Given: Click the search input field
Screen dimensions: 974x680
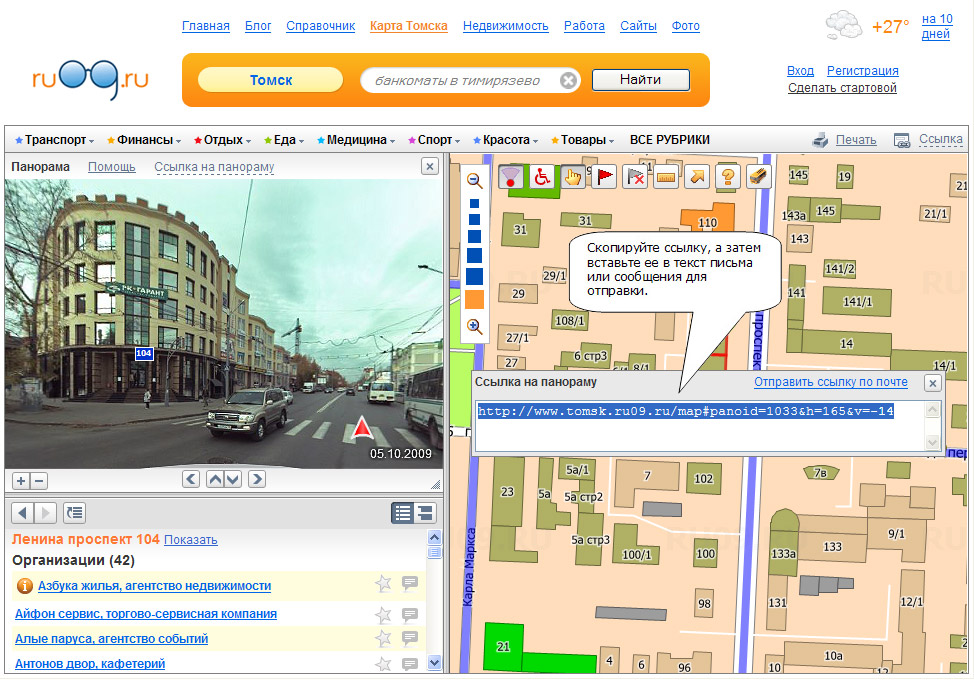Looking at the screenshot, I should pos(458,80).
